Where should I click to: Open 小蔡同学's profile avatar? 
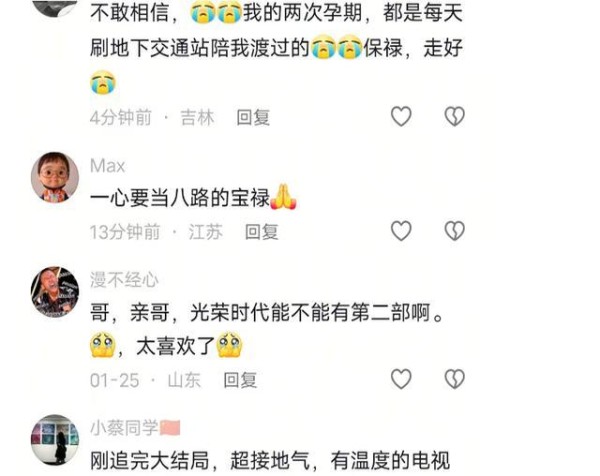tap(55, 440)
